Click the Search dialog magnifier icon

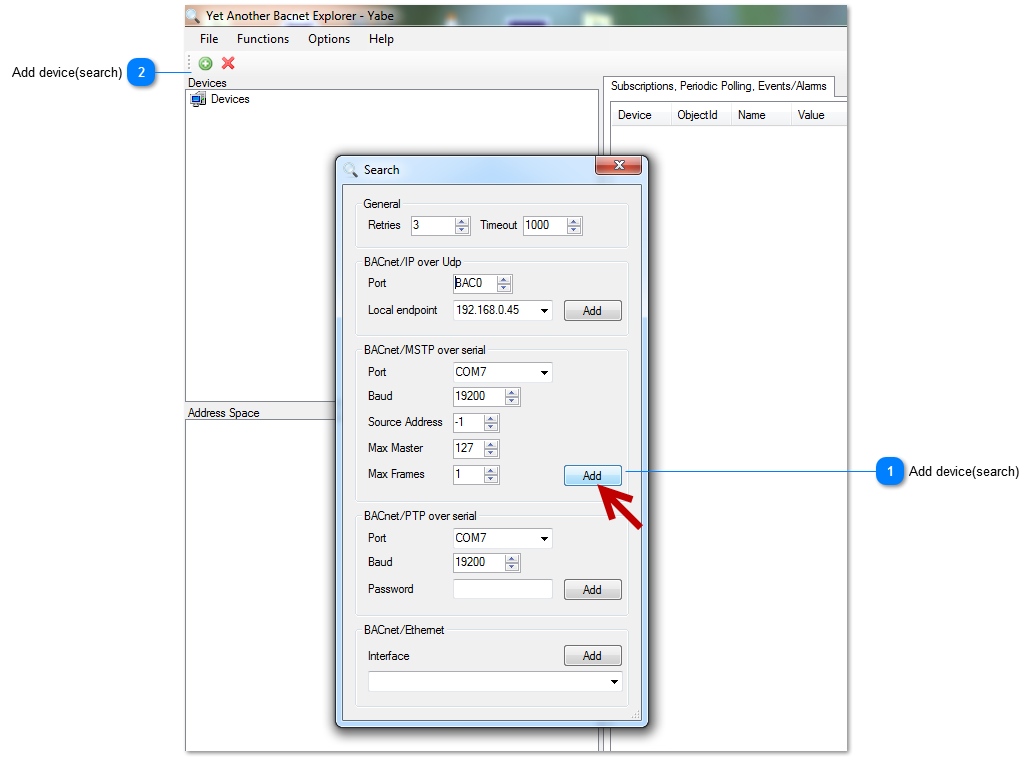pos(351,170)
